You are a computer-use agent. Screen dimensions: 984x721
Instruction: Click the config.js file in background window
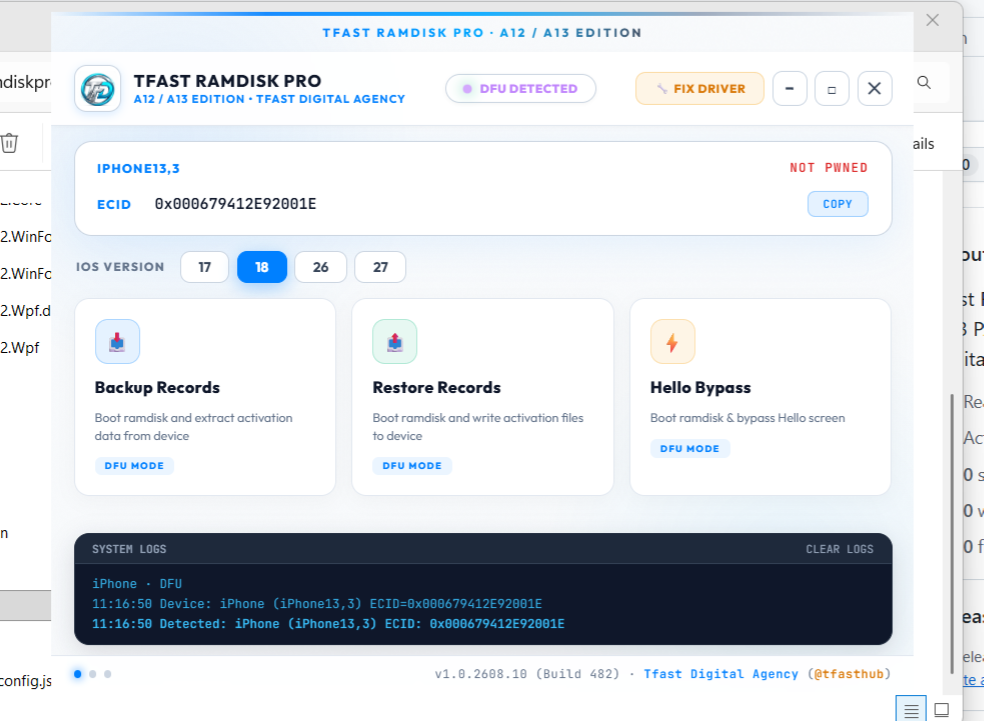(x=26, y=681)
